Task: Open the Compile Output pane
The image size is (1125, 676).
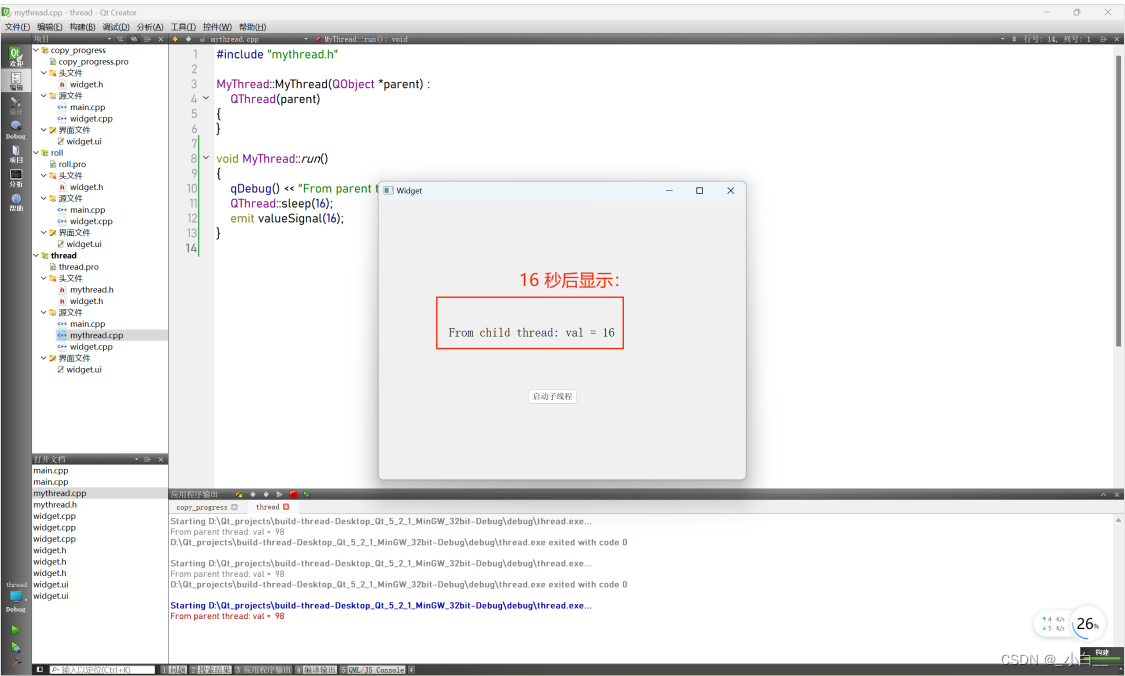Action: click(x=316, y=670)
